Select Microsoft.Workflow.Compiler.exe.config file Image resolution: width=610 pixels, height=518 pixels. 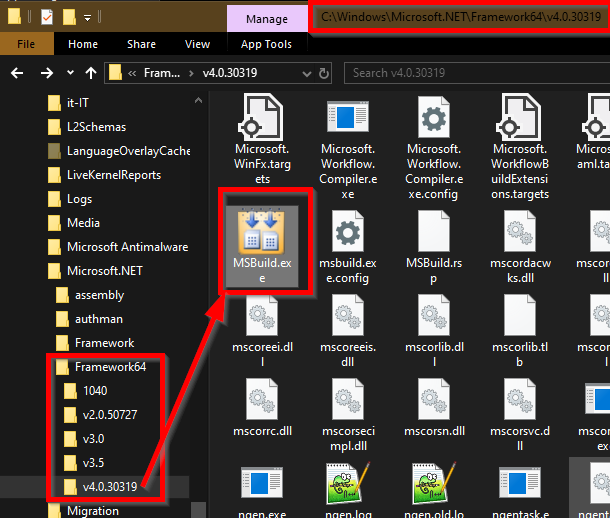[434, 148]
